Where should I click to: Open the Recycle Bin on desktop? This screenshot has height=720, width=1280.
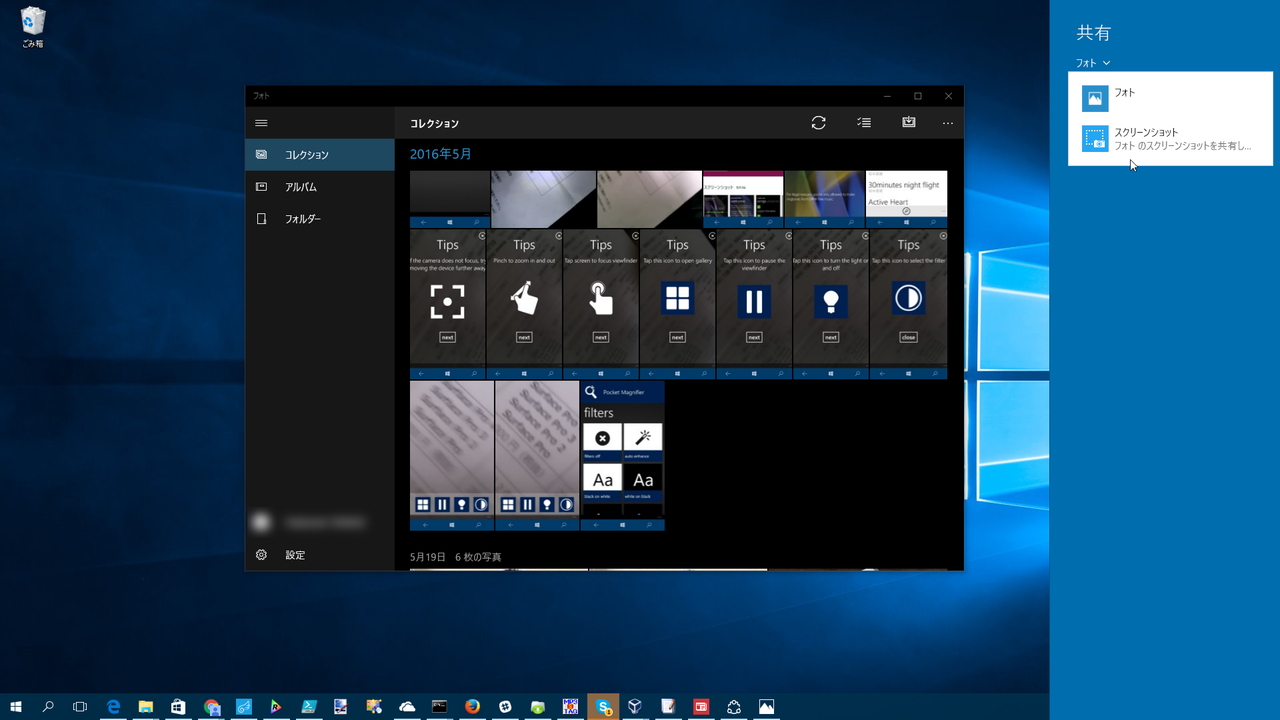(33, 27)
